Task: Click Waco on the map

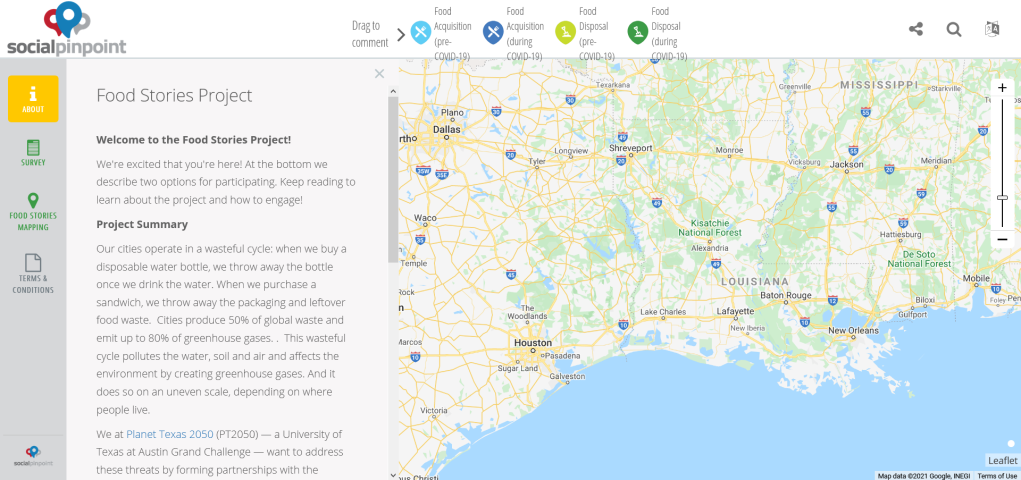Action: [x=425, y=218]
